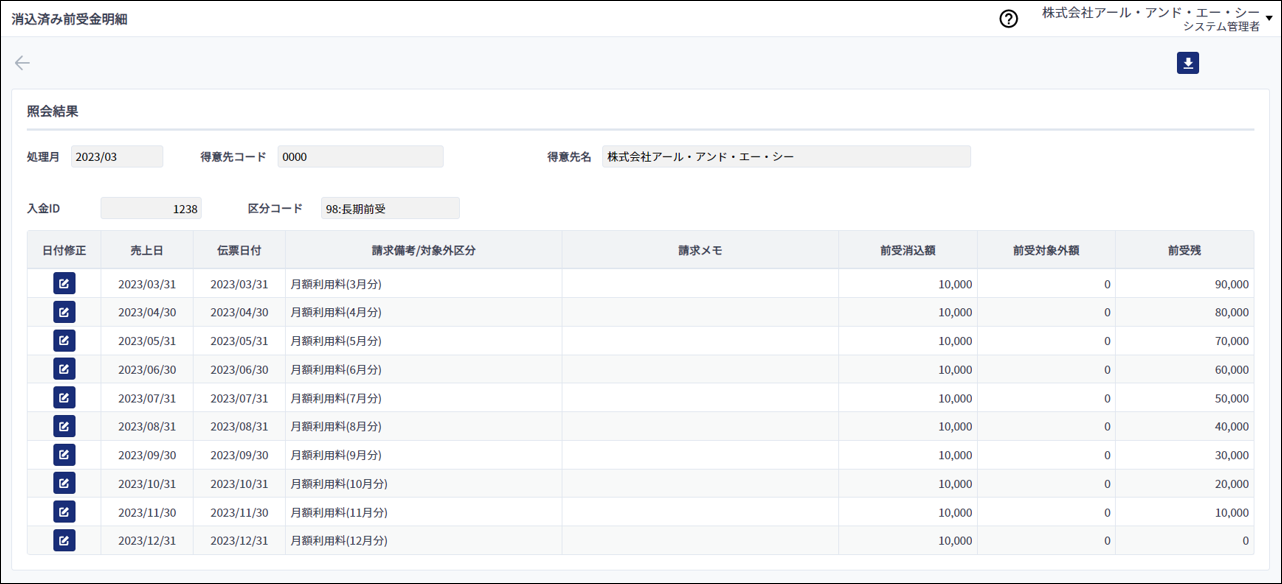Screen dimensions: 1282x584
Task: Click the 得意先名 field
Action: click(786, 156)
